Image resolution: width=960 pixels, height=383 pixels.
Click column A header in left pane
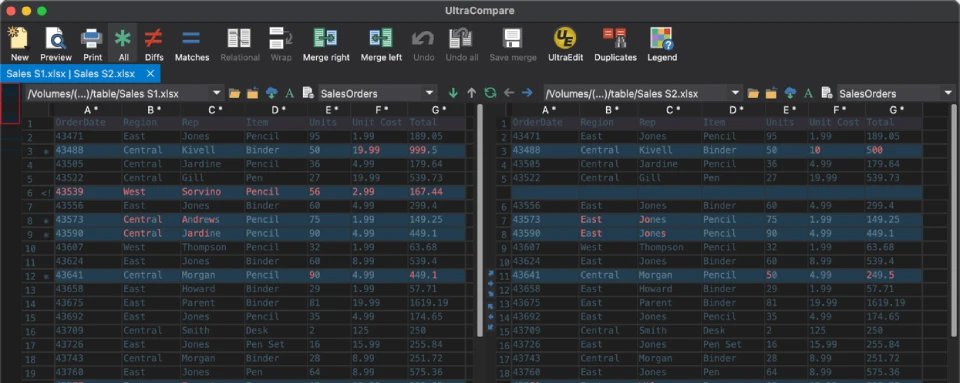coord(88,110)
